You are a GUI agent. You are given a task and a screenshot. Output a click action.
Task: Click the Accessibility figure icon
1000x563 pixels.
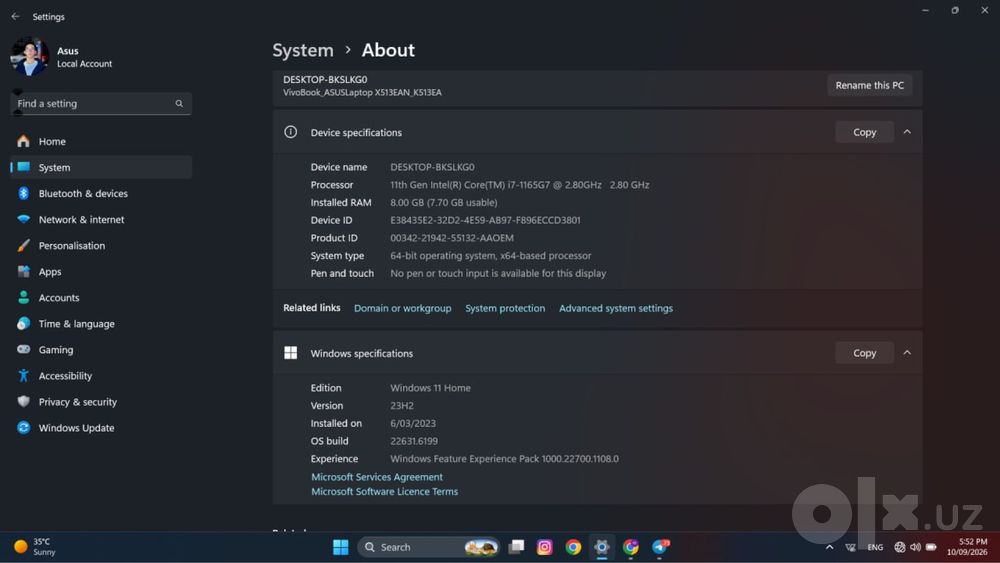[24, 376]
